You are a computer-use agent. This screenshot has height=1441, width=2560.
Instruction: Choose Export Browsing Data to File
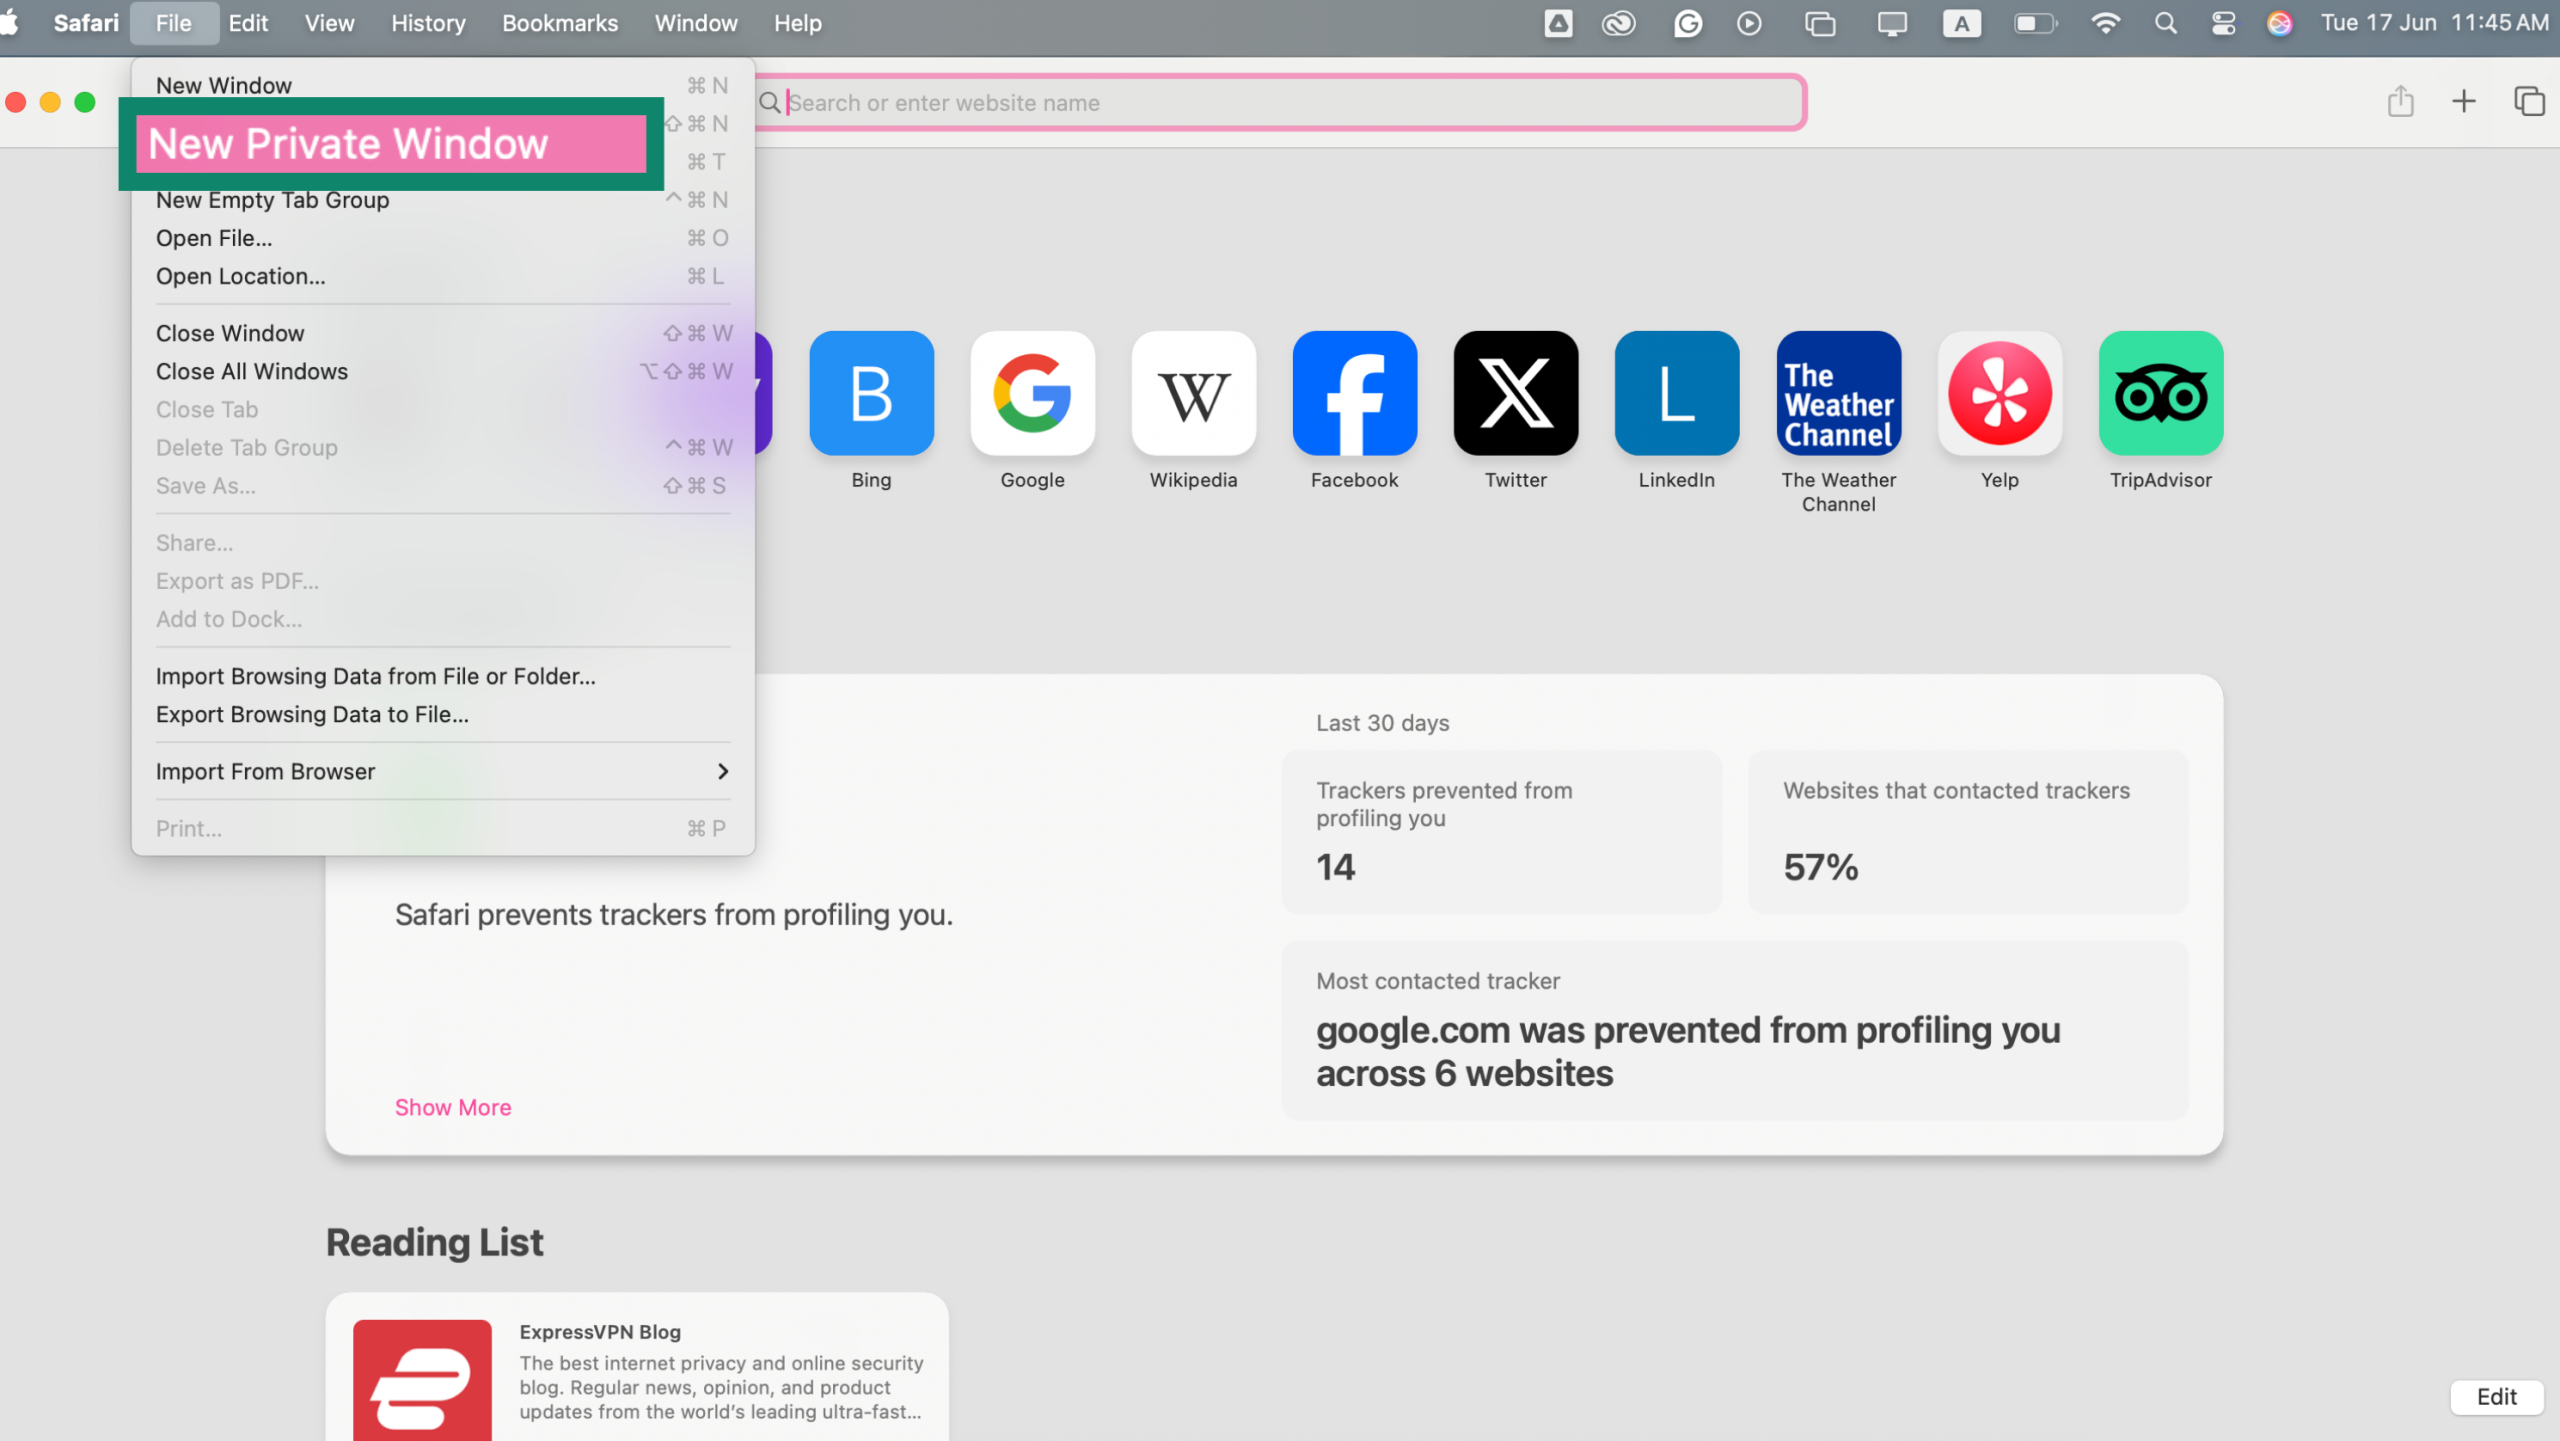312,714
